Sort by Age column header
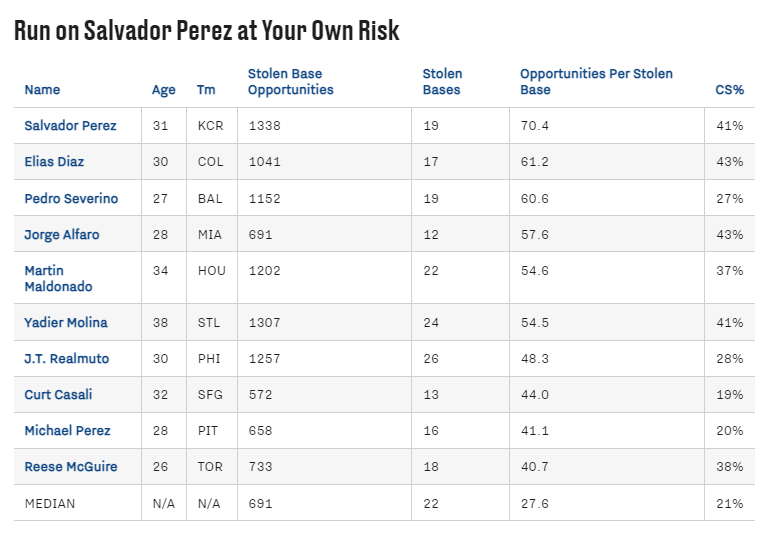 point(163,90)
